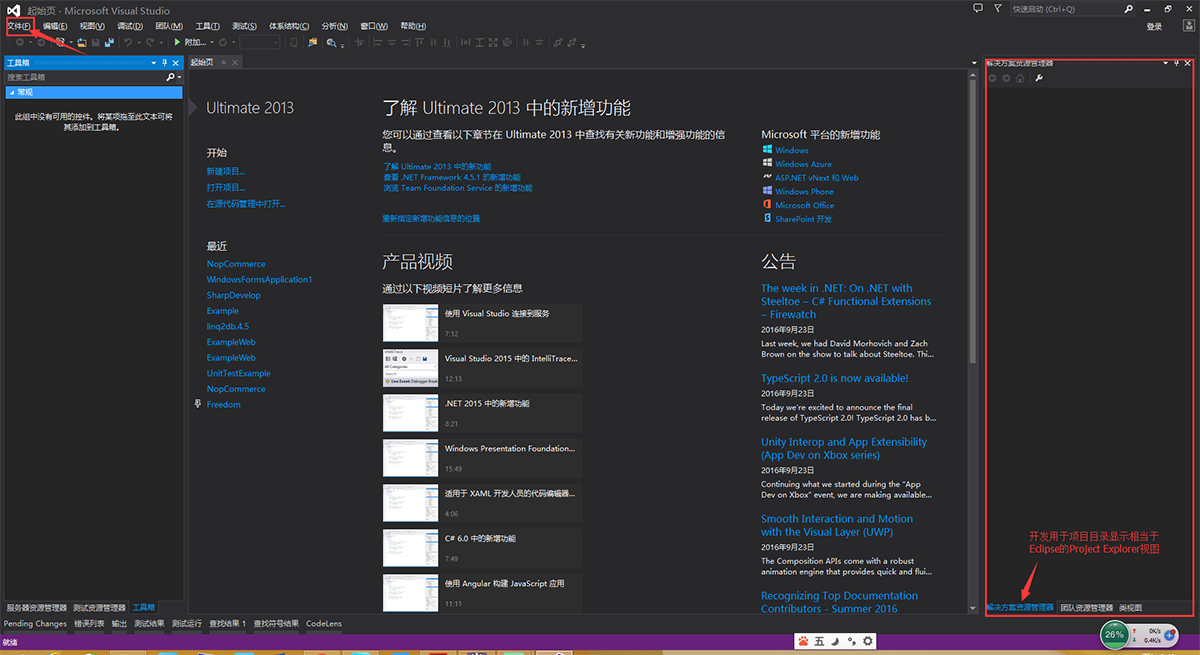Toggle auto-hide pin on Solution Explorer panel
Image resolution: width=1200 pixels, height=655 pixels.
tap(1176, 63)
